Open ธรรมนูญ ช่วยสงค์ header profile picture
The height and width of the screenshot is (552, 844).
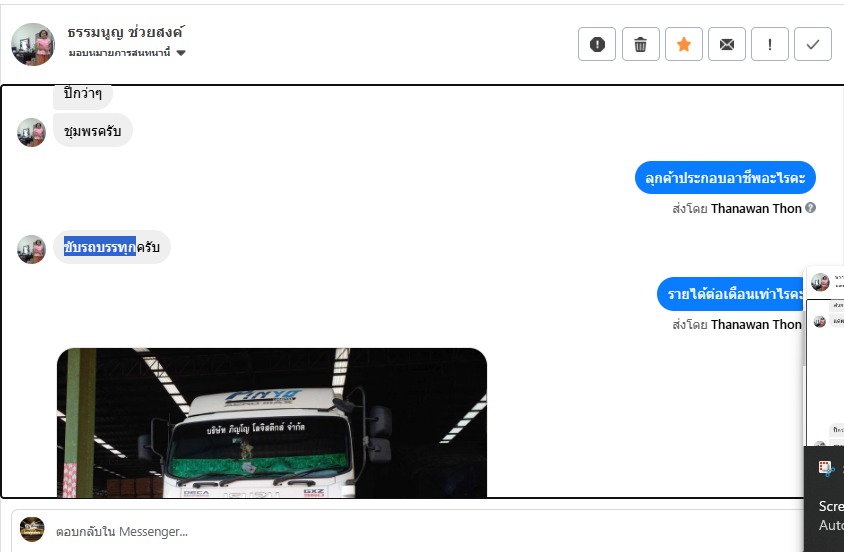click(33, 44)
